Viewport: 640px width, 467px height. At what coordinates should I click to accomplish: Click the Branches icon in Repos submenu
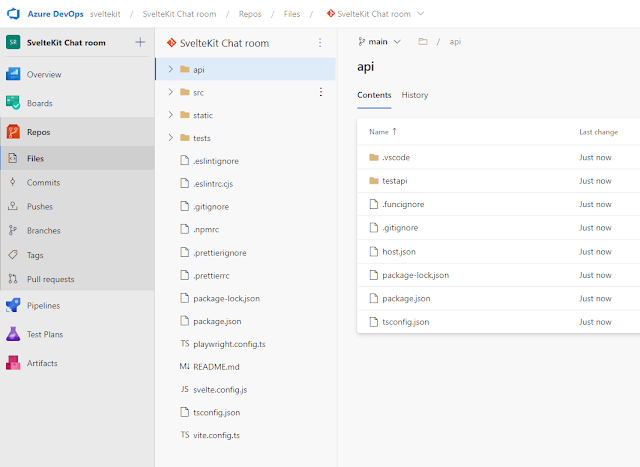pos(13,230)
